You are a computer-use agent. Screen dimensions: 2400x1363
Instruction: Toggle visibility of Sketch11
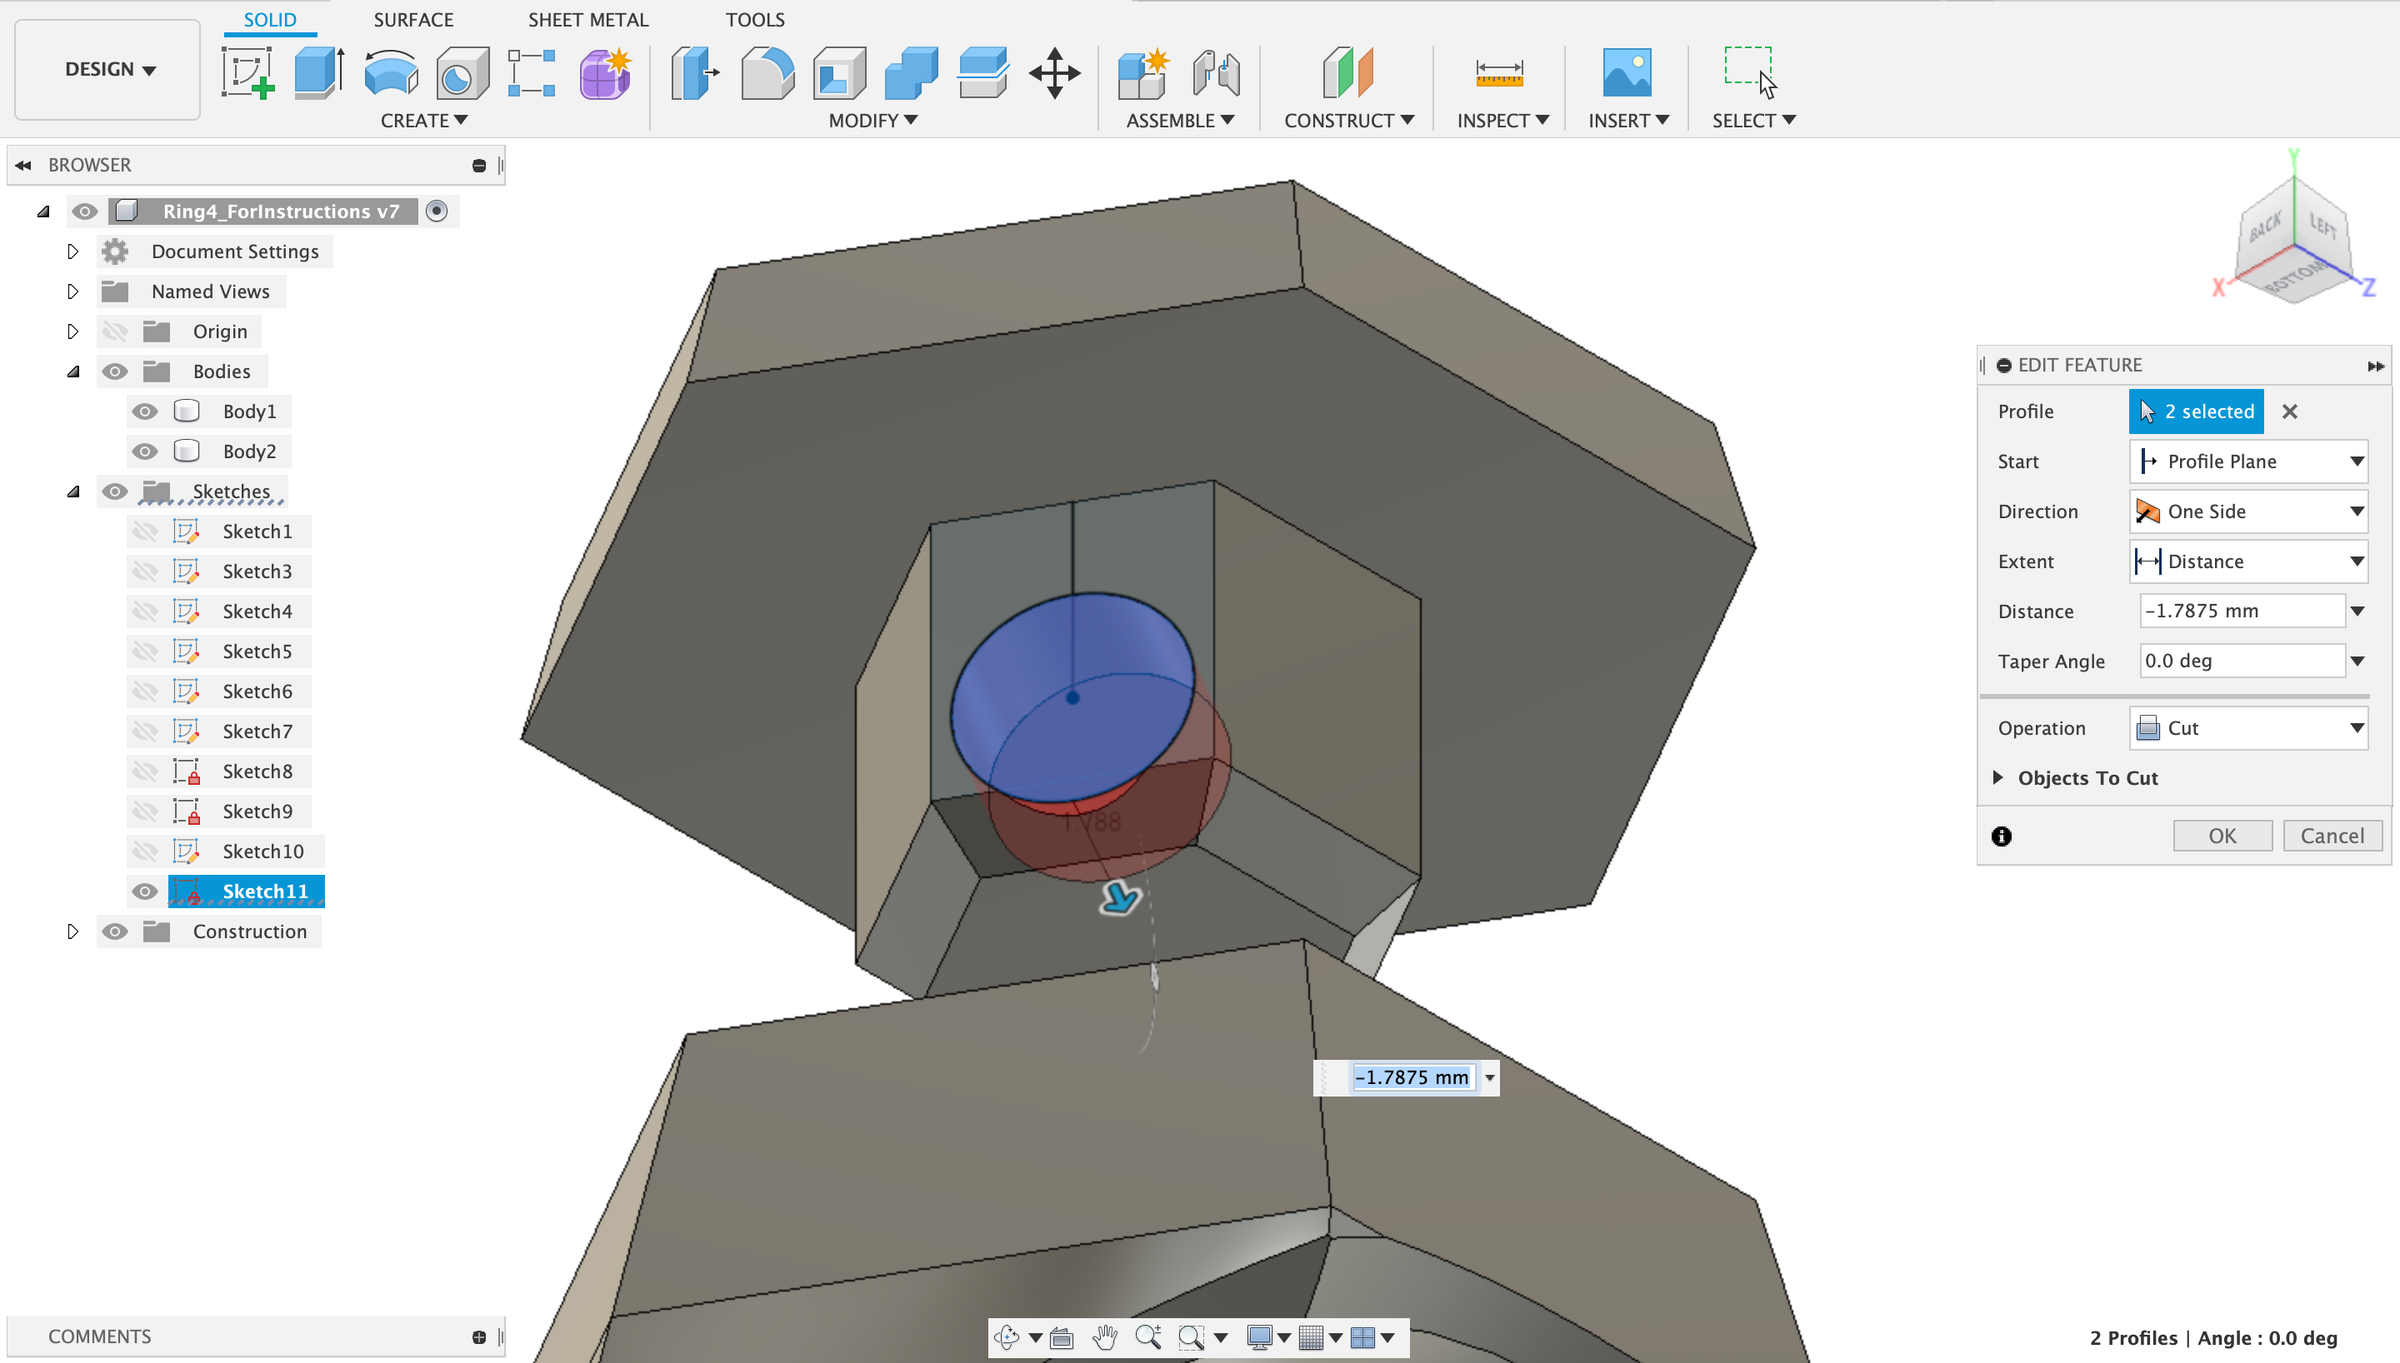[x=145, y=891]
